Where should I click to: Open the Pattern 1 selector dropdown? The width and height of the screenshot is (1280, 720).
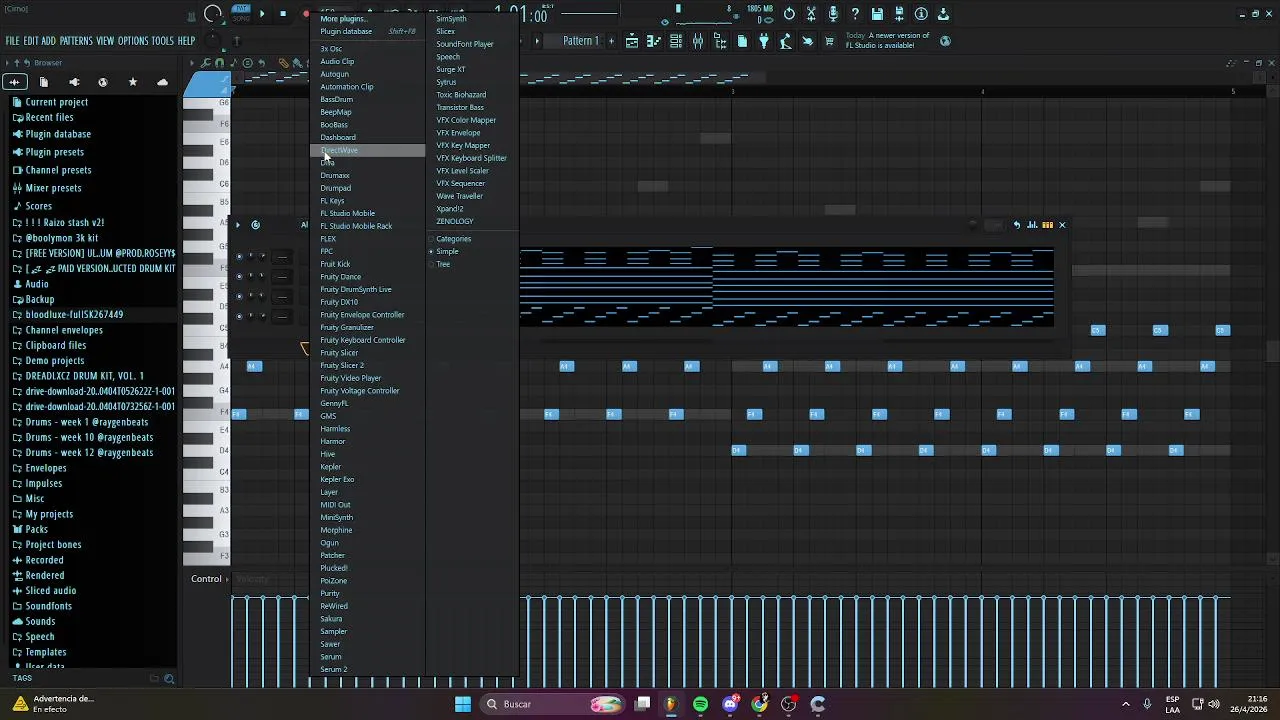[580, 41]
